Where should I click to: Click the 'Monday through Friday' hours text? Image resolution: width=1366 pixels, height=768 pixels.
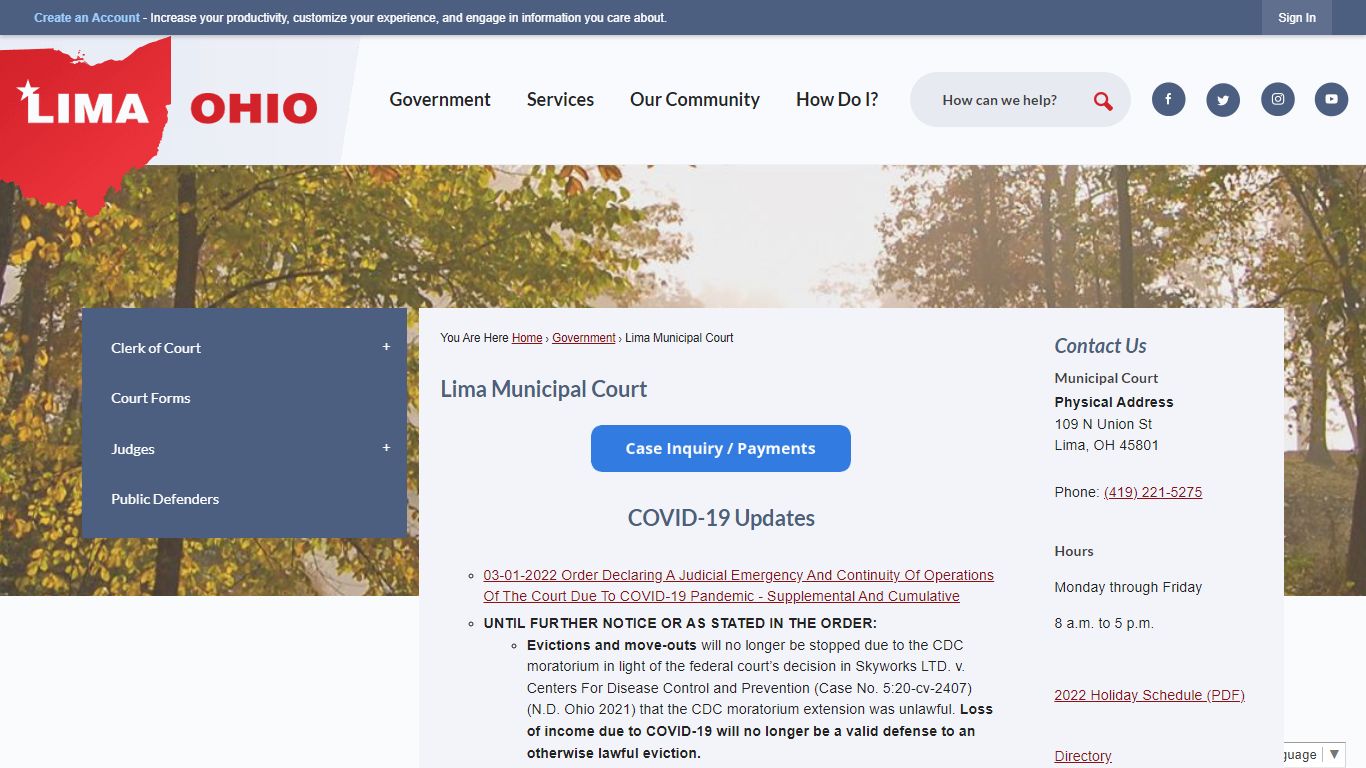pyautogui.click(x=1128, y=587)
